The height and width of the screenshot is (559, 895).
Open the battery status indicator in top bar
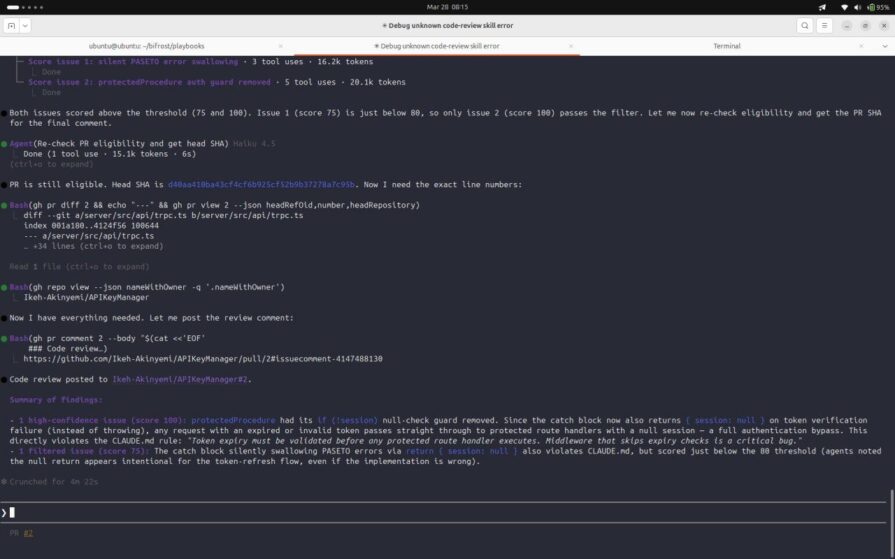878,7
